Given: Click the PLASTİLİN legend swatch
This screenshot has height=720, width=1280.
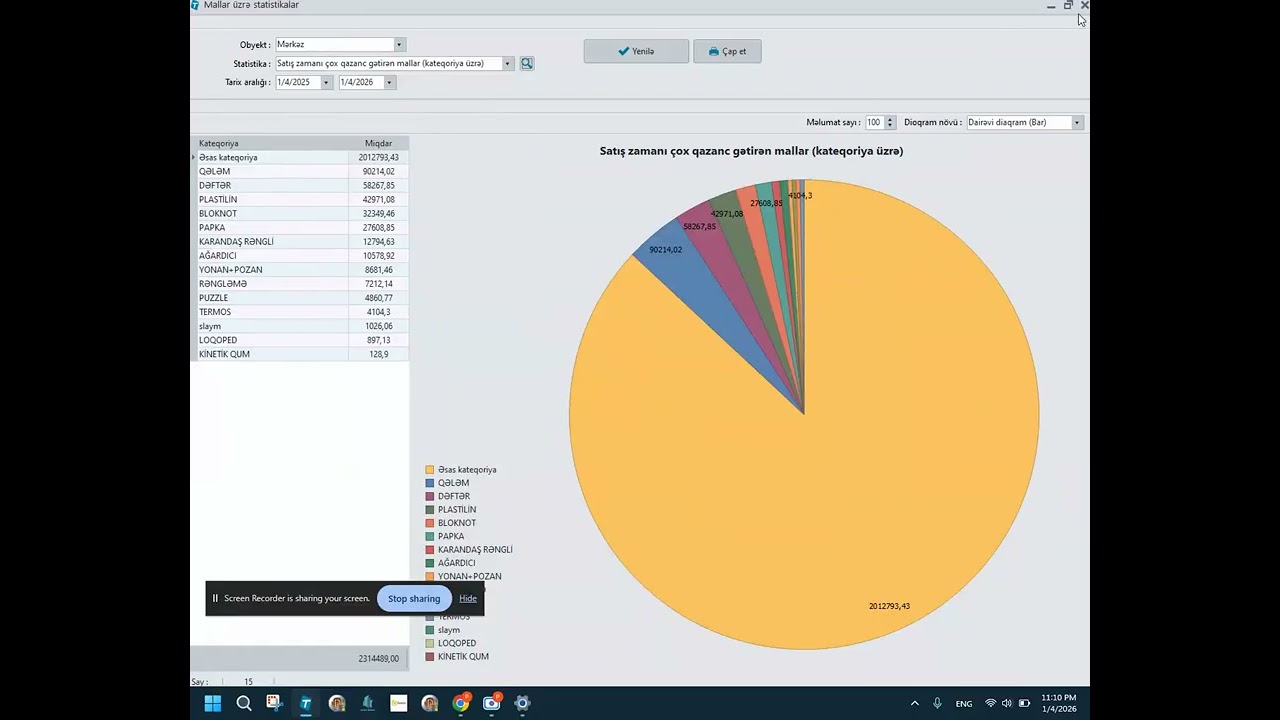Looking at the screenshot, I should pyautogui.click(x=430, y=509).
